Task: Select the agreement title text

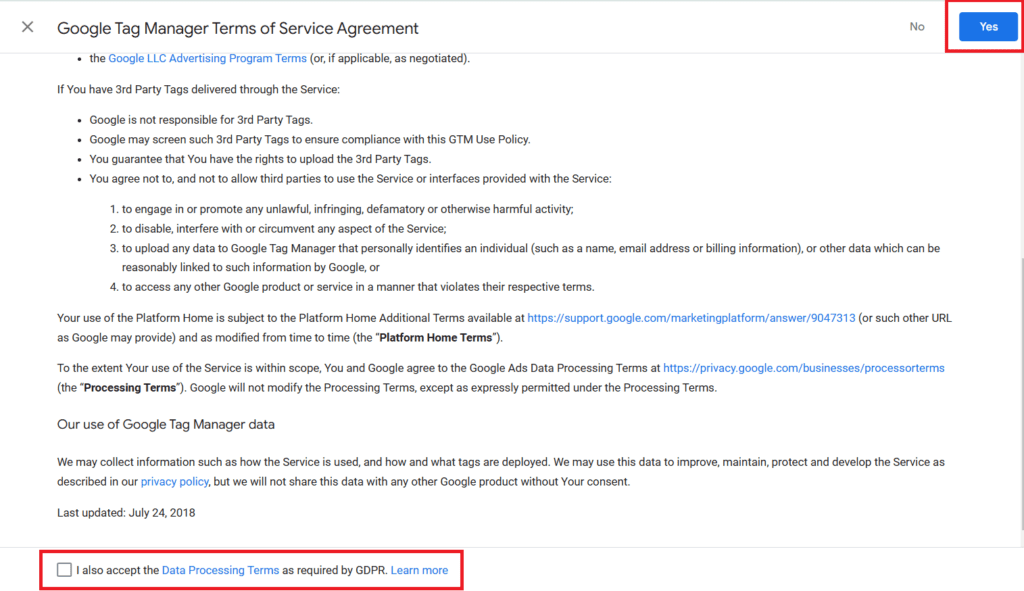Action: tap(238, 28)
